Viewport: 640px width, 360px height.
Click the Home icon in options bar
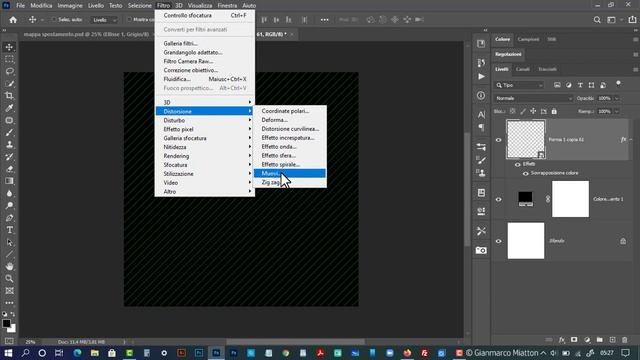point(13,20)
